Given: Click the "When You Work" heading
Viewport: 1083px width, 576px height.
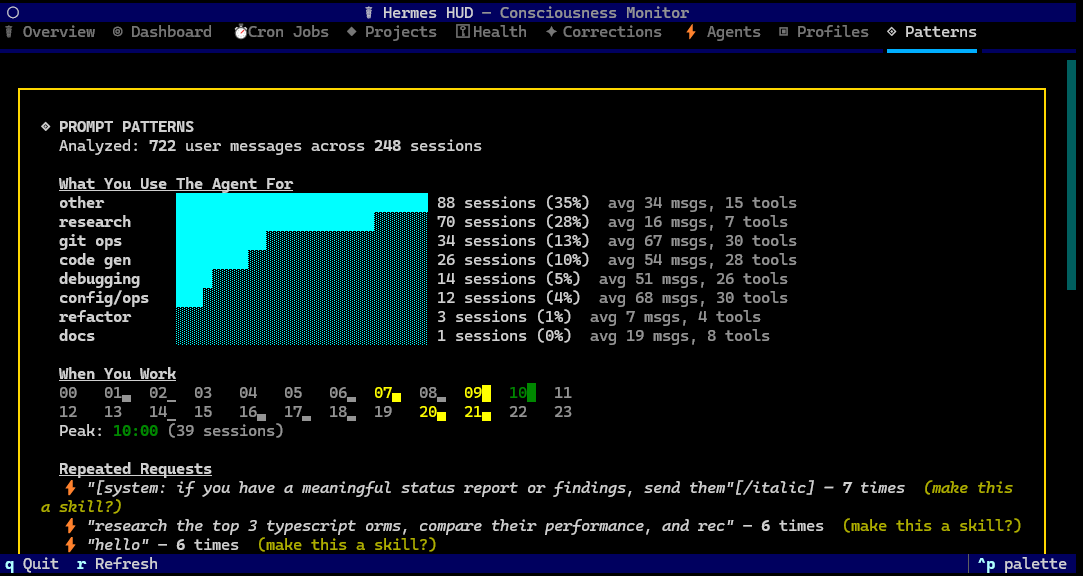Looking at the screenshot, I should point(117,374).
